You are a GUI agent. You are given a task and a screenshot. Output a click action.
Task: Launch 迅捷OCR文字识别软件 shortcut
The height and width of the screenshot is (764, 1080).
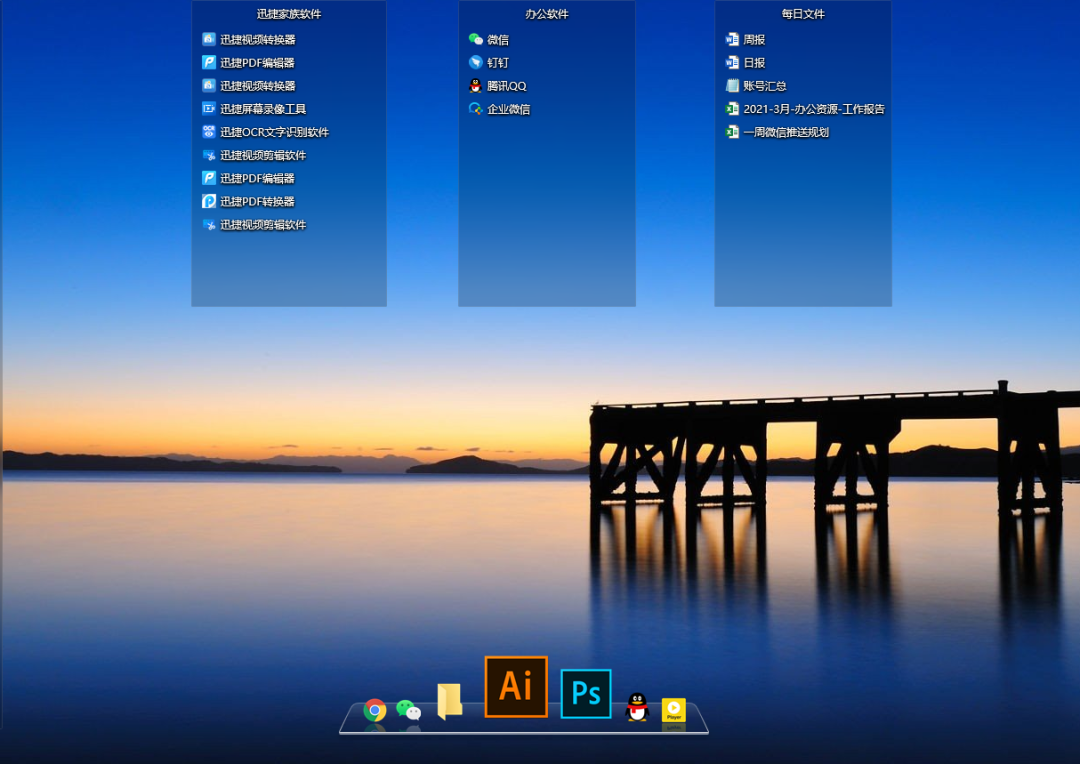265,132
